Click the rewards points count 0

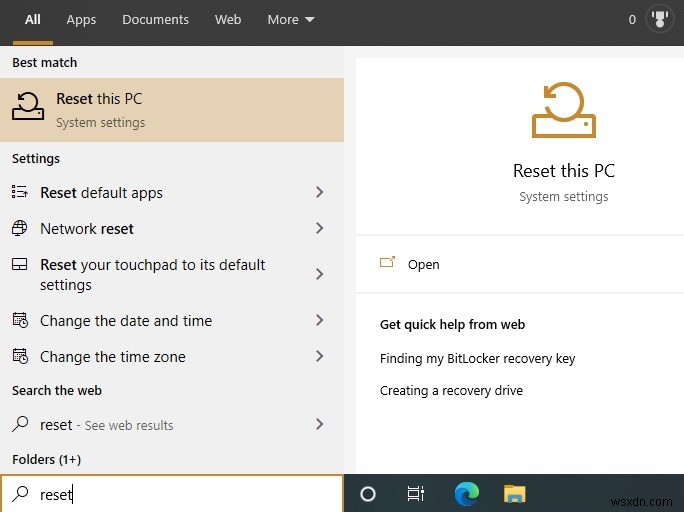(x=632, y=20)
